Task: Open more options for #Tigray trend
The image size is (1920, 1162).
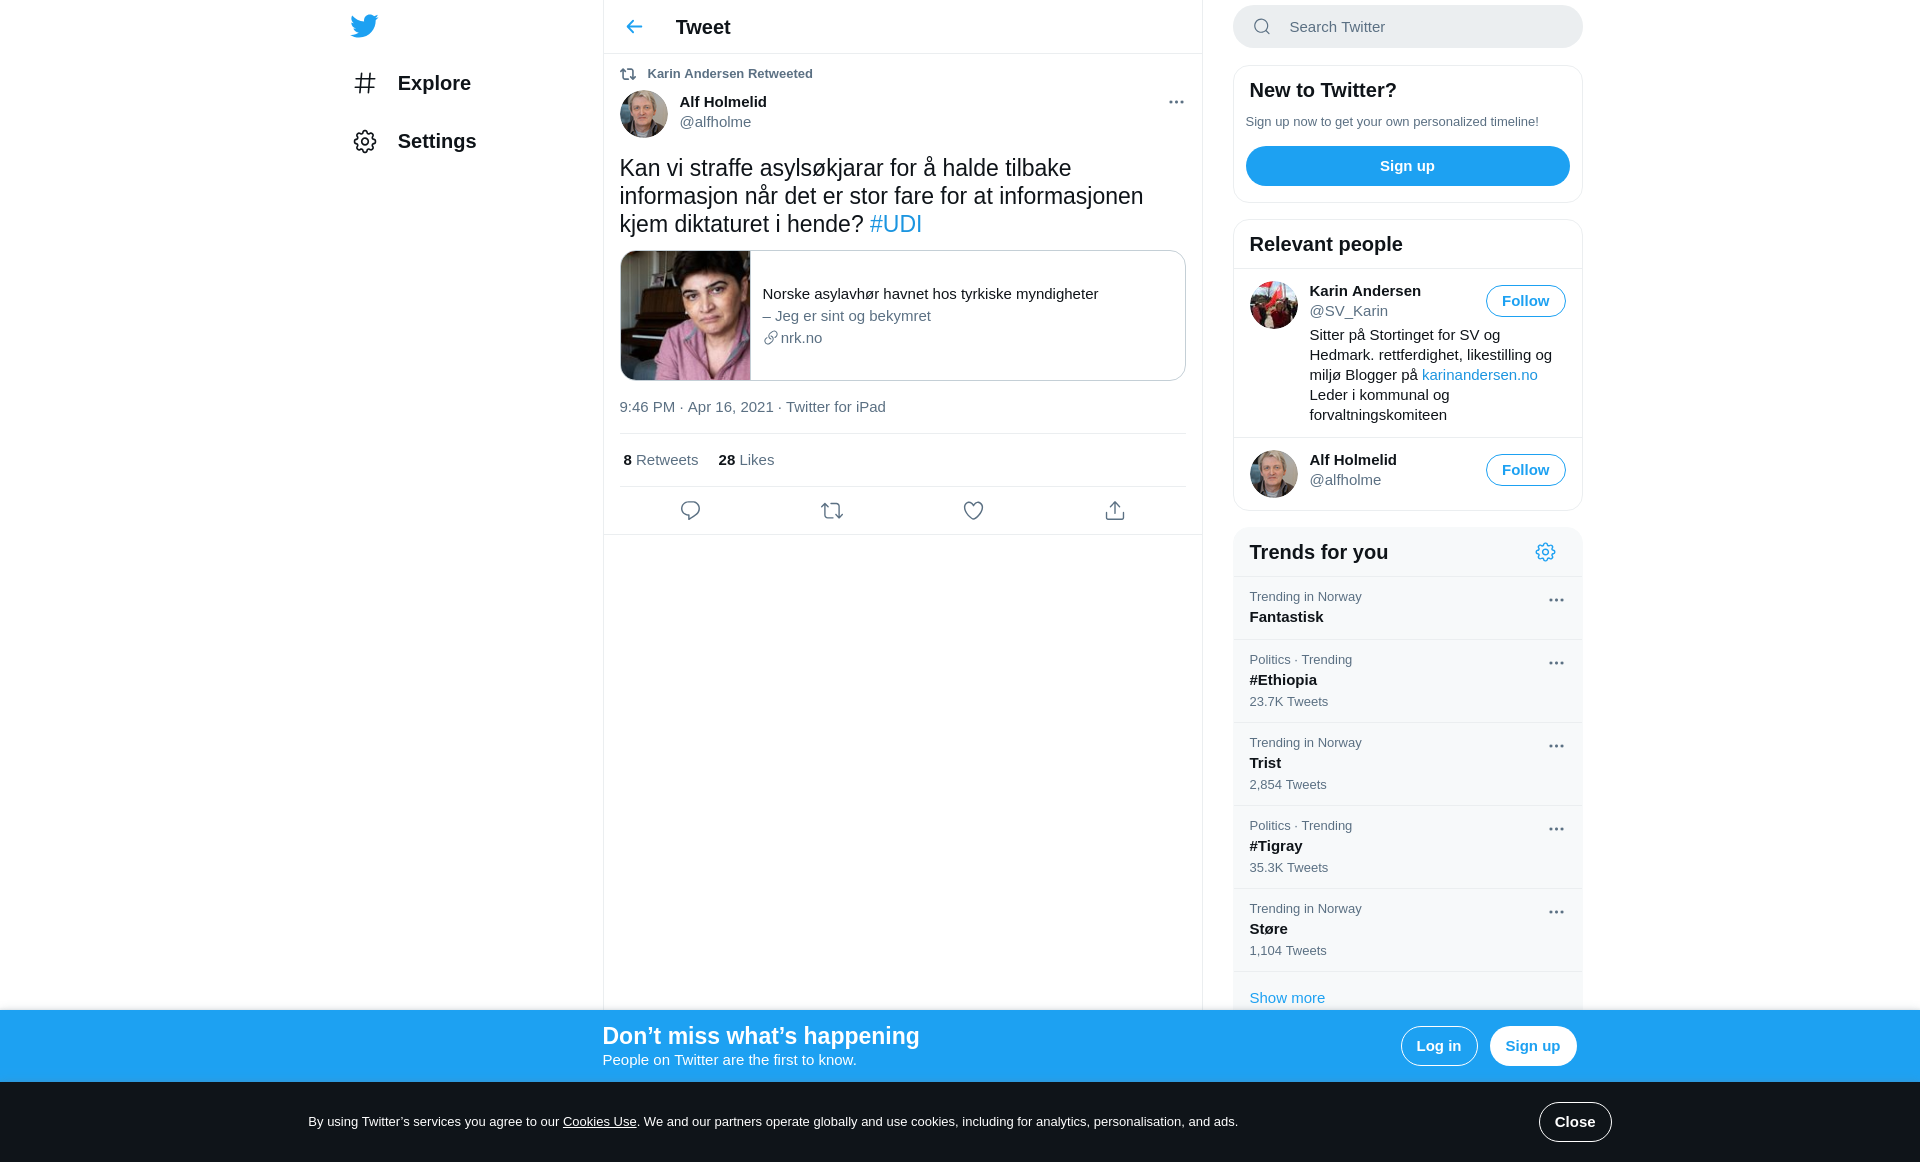Action: pos(1556,829)
